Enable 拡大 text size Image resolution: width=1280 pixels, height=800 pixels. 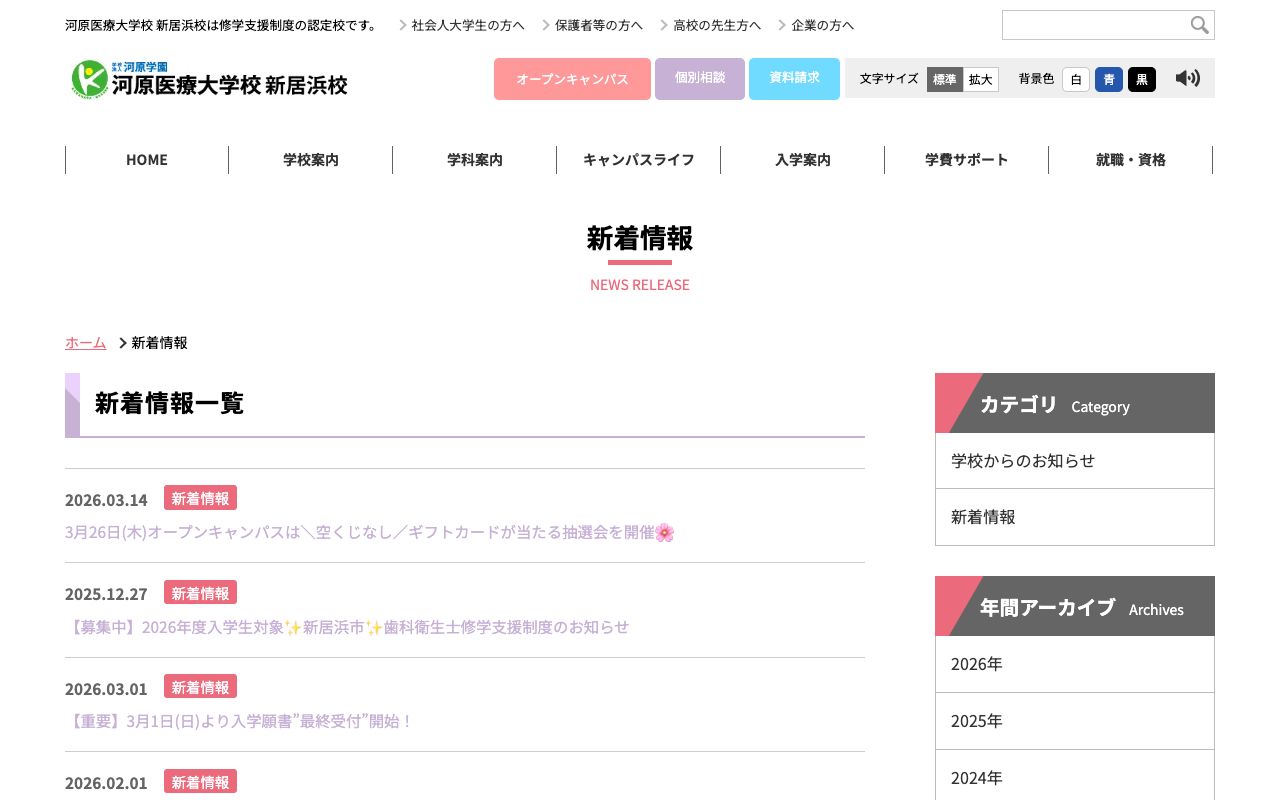pyautogui.click(x=980, y=79)
